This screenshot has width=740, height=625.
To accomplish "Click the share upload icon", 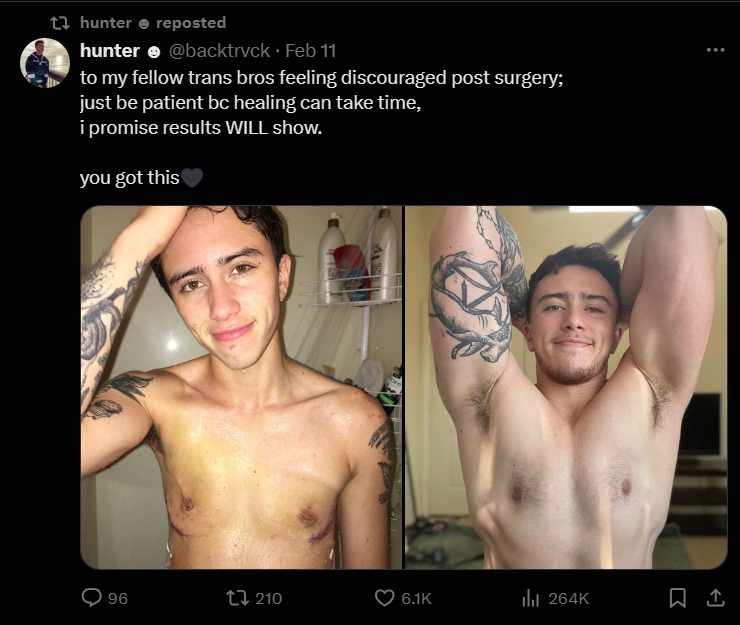I will (715, 598).
